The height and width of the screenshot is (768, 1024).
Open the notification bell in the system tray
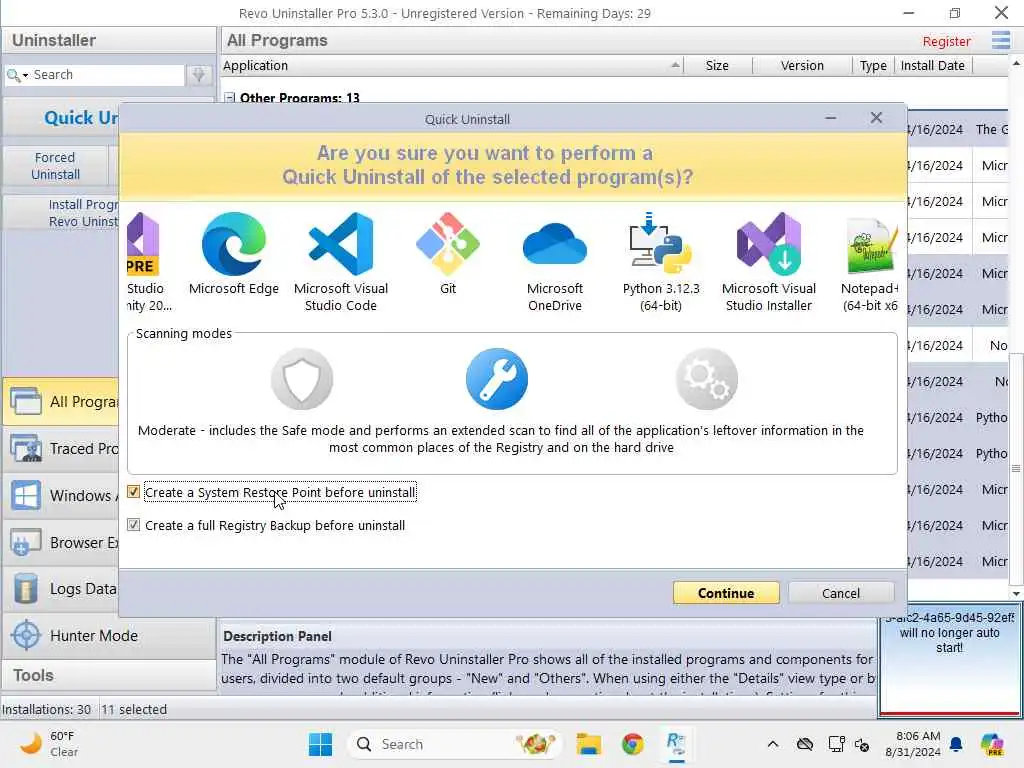(x=956, y=744)
